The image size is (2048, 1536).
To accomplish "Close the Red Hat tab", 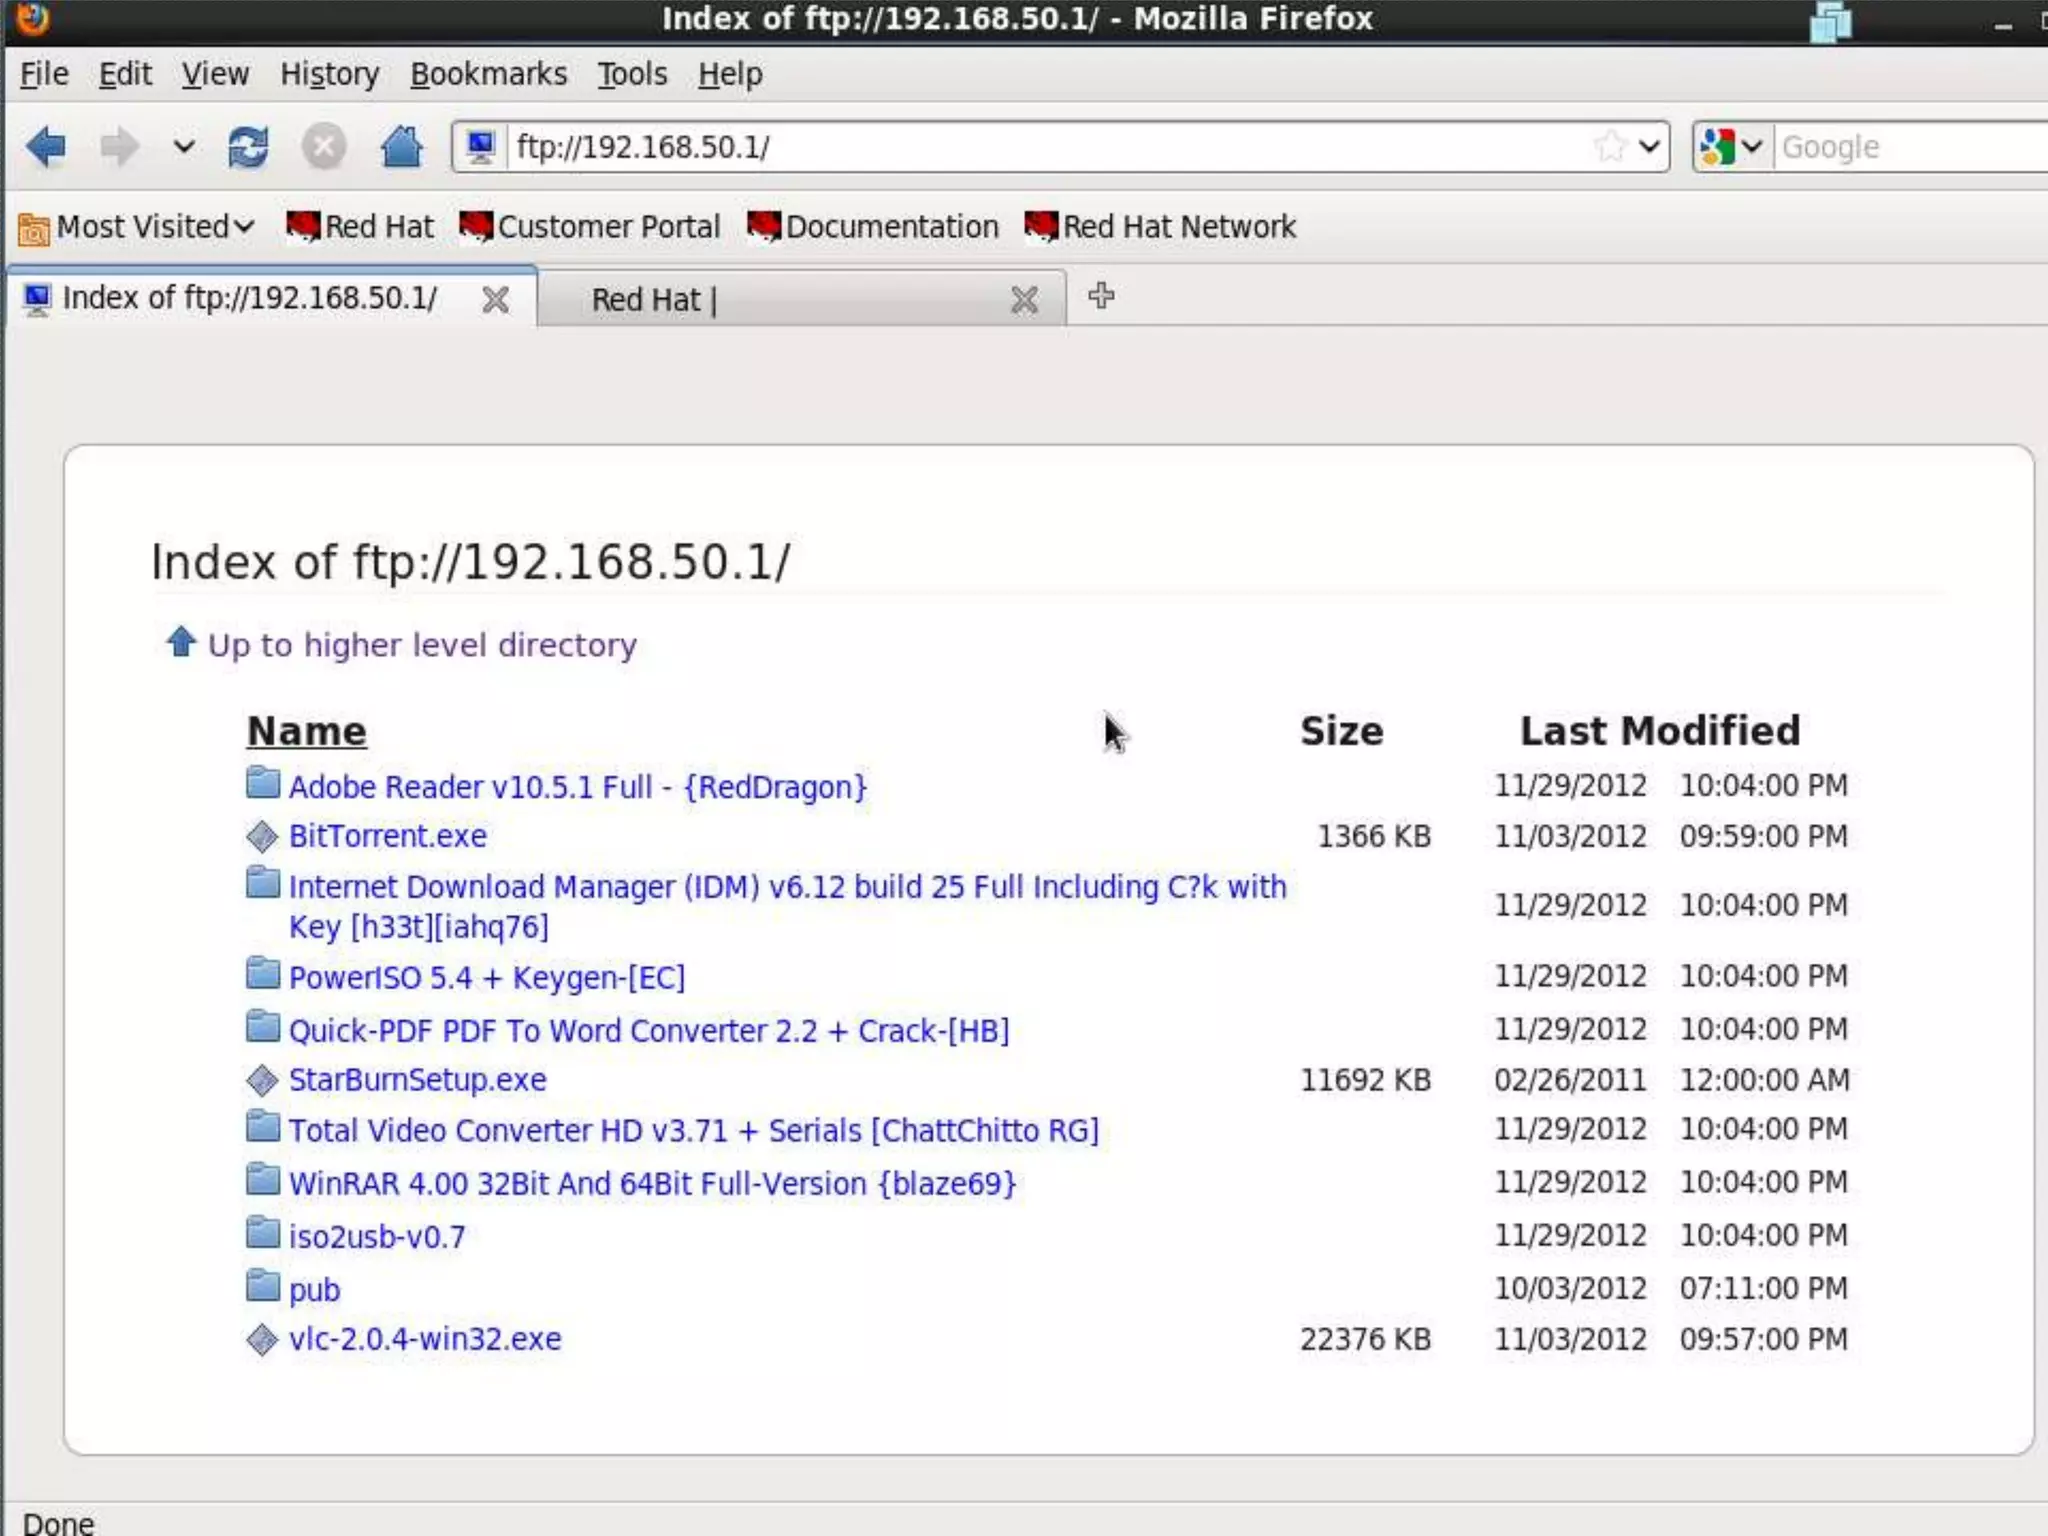I will point(1024,299).
